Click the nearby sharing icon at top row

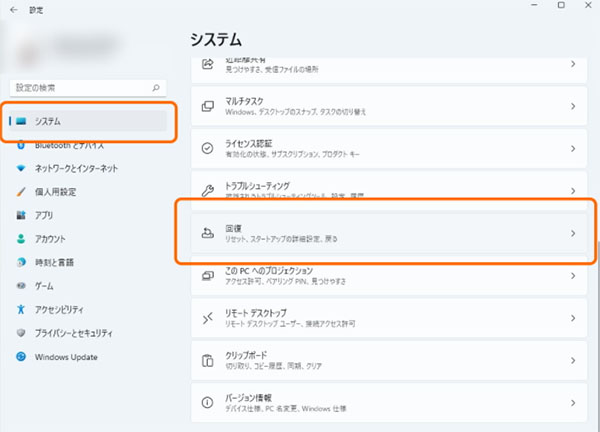tap(207, 64)
